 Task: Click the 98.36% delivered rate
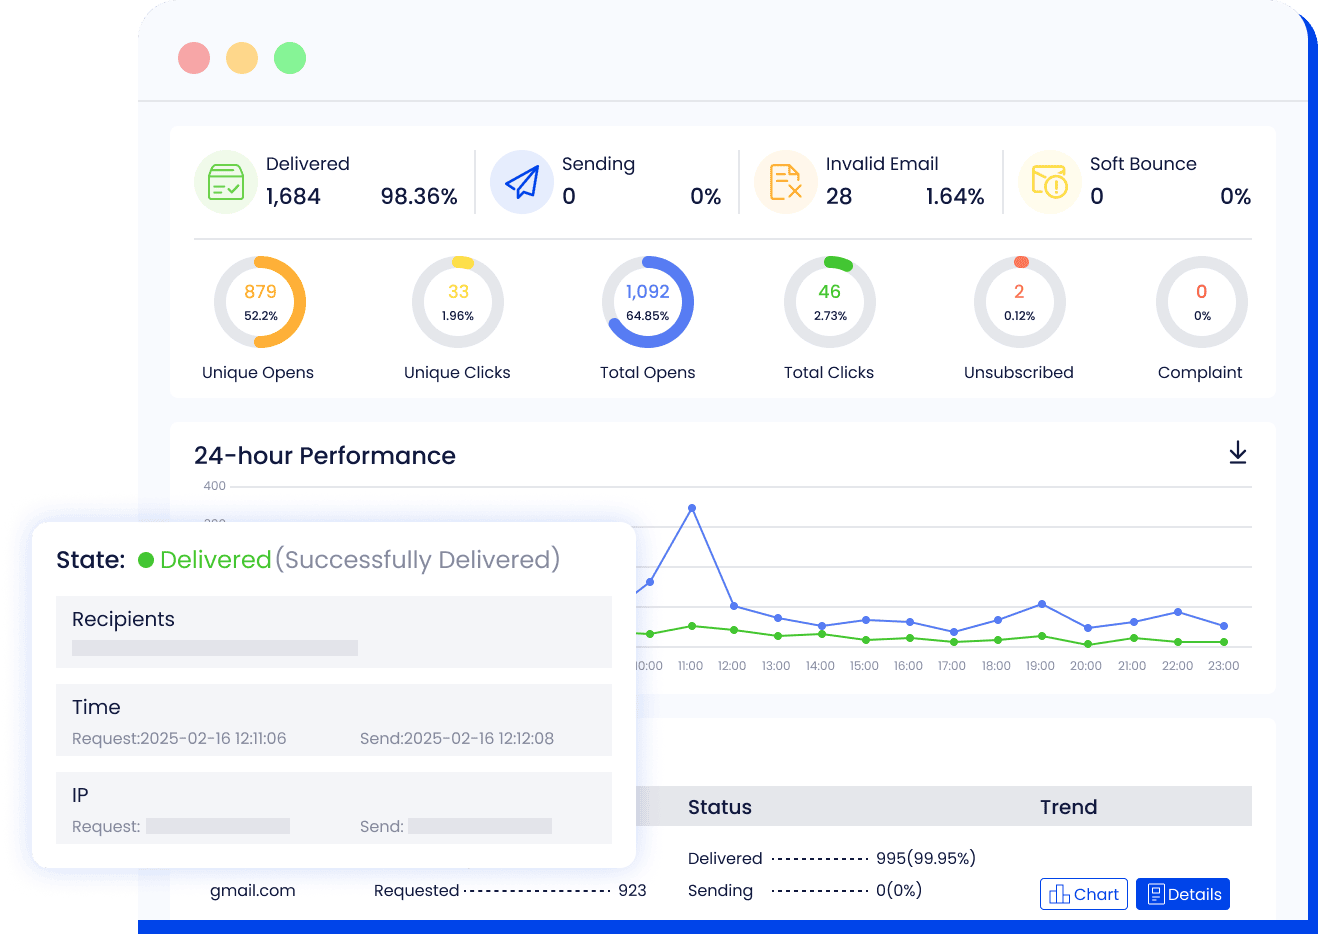click(419, 196)
